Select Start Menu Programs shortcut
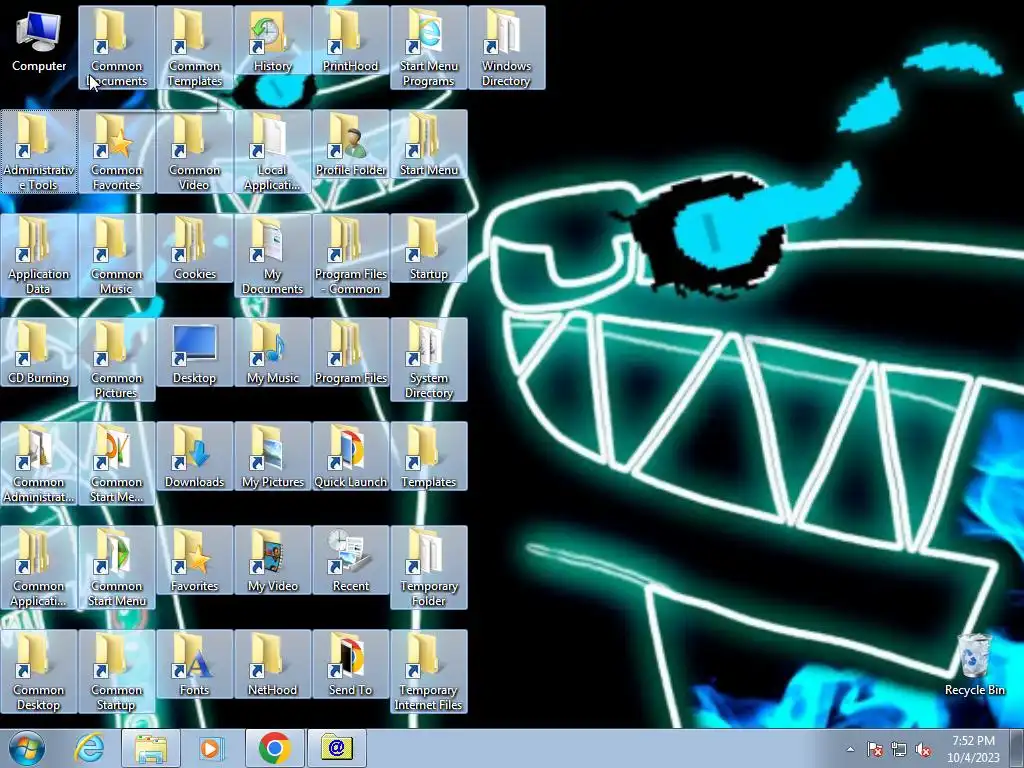 pyautogui.click(x=428, y=48)
